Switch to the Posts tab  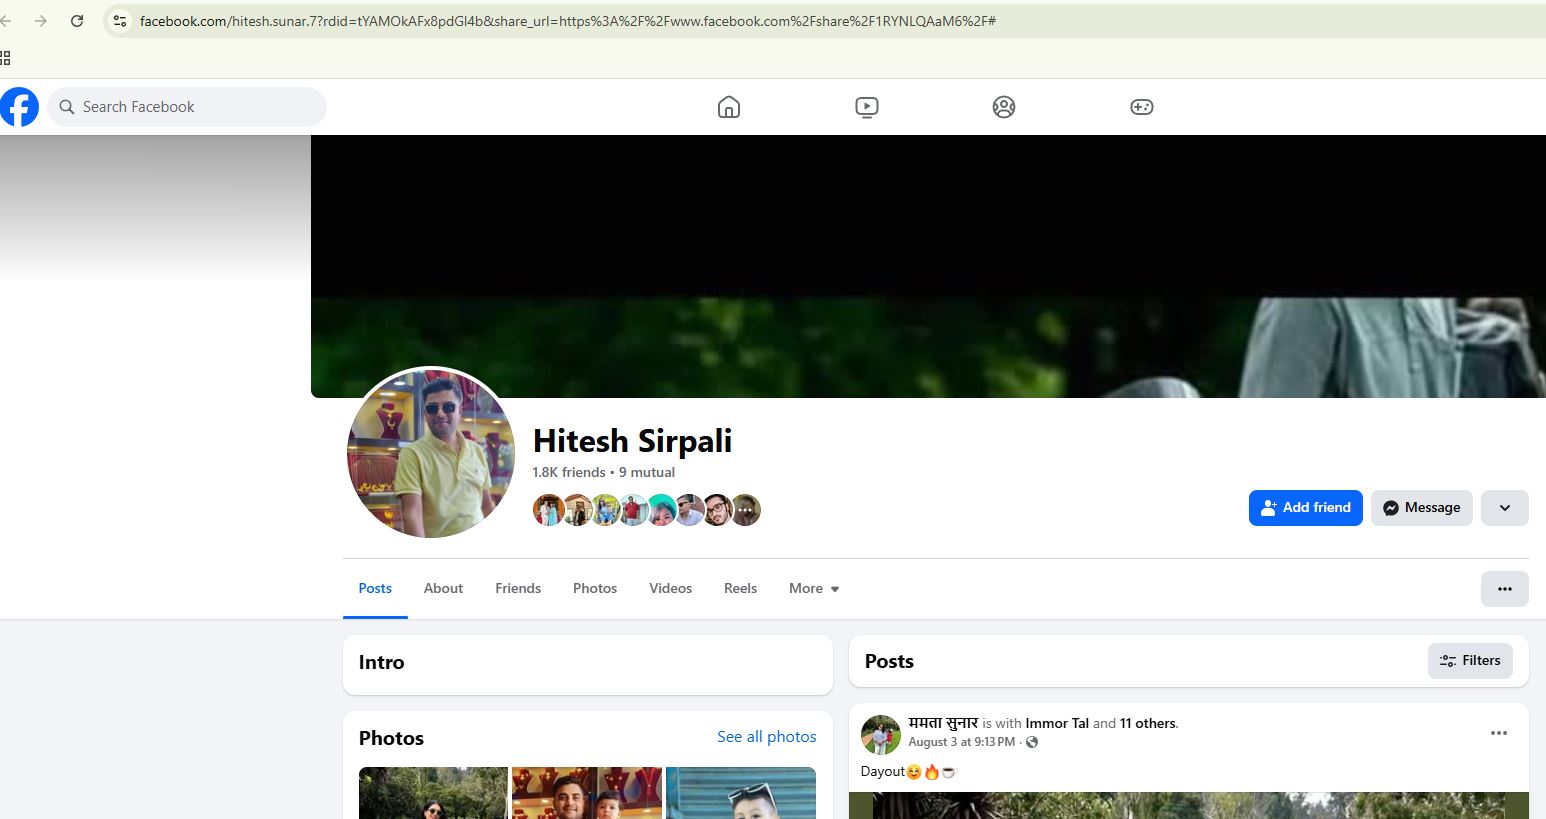pyautogui.click(x=375, y=588)
